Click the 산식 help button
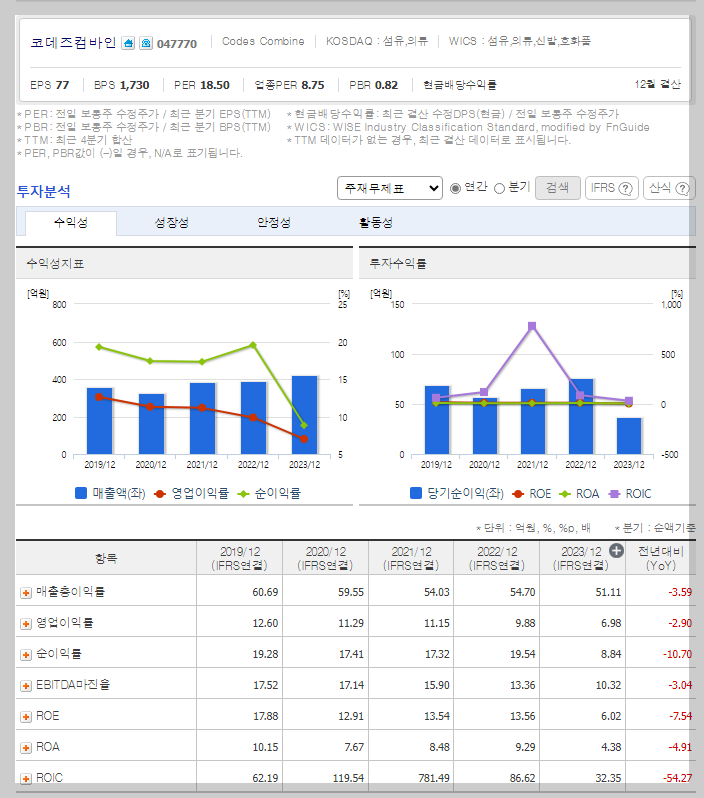 pyautogui.click(x=669, y=188)
